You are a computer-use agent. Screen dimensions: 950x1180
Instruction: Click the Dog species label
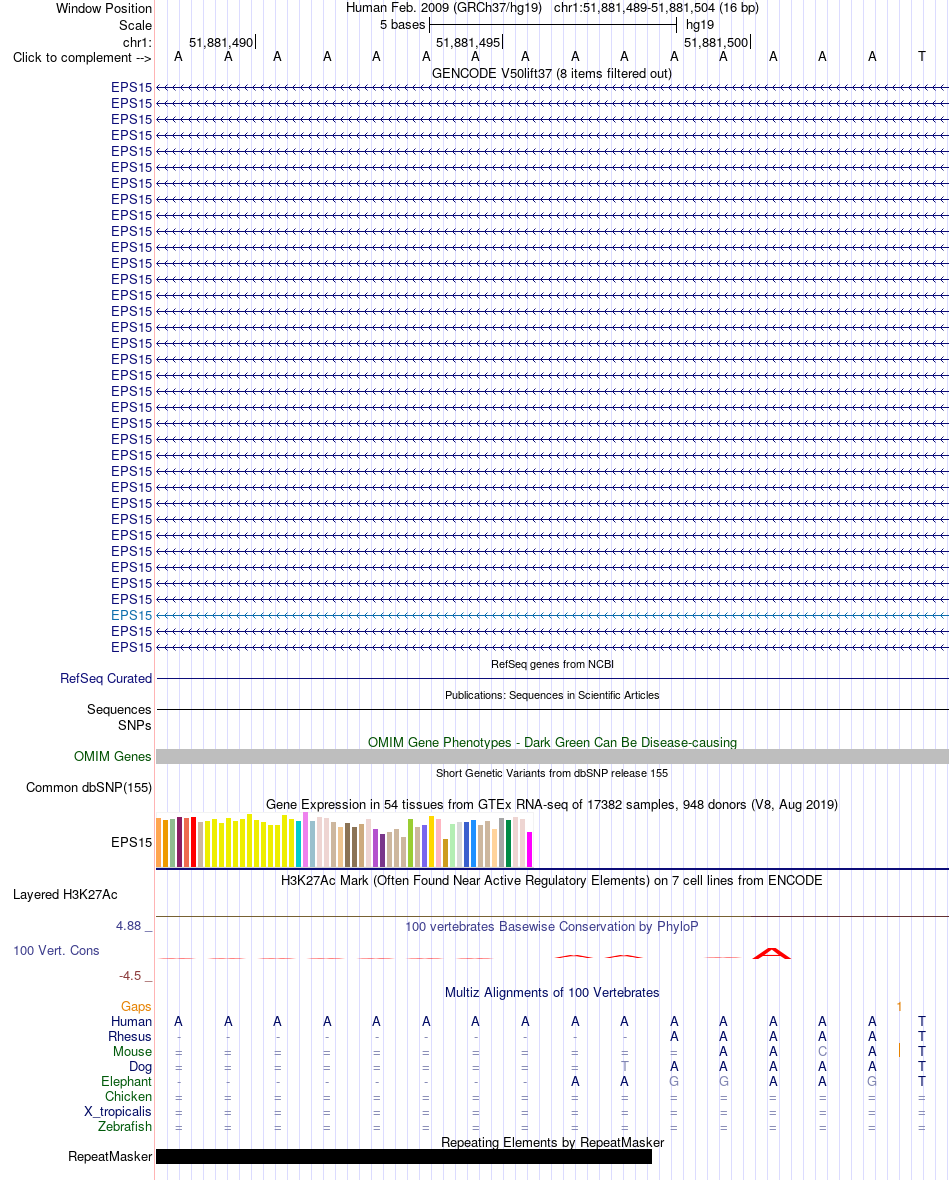tap(140, 1066)
